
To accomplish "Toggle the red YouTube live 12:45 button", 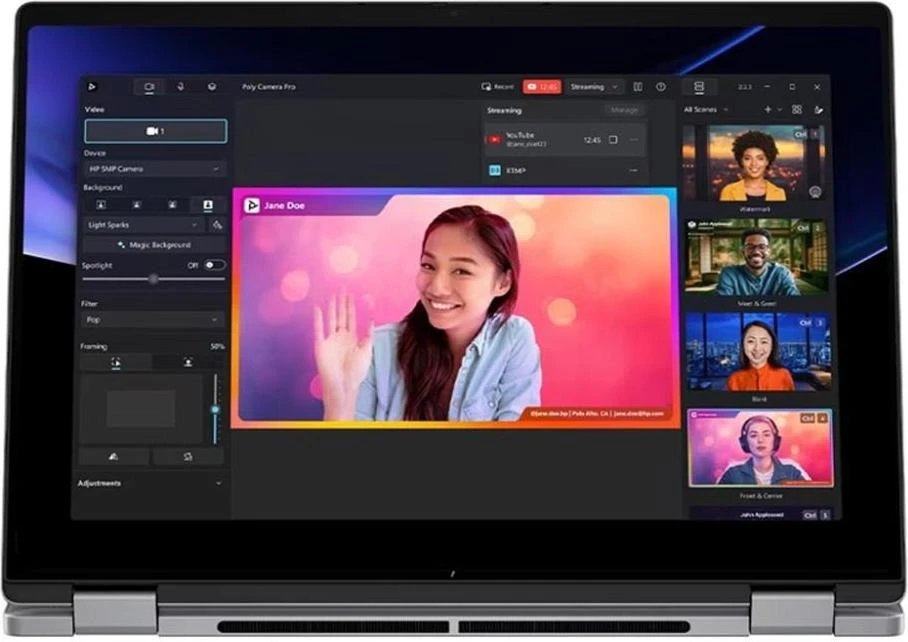I will tap(542, 87).
